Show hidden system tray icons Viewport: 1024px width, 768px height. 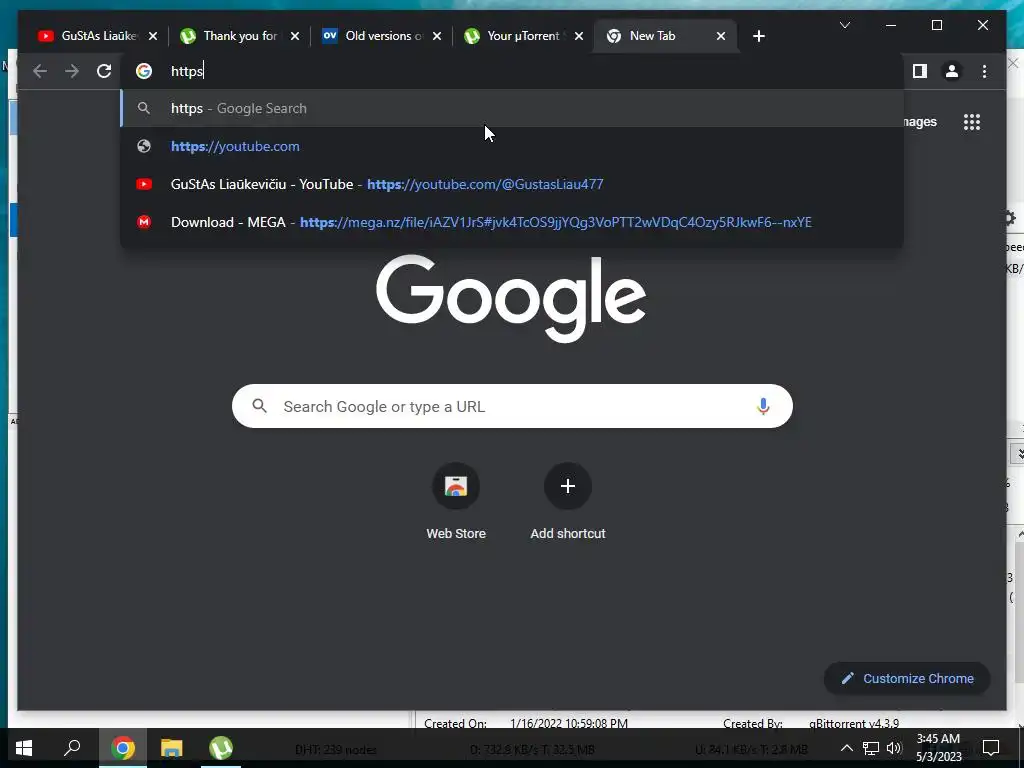(x=846, y=748)
